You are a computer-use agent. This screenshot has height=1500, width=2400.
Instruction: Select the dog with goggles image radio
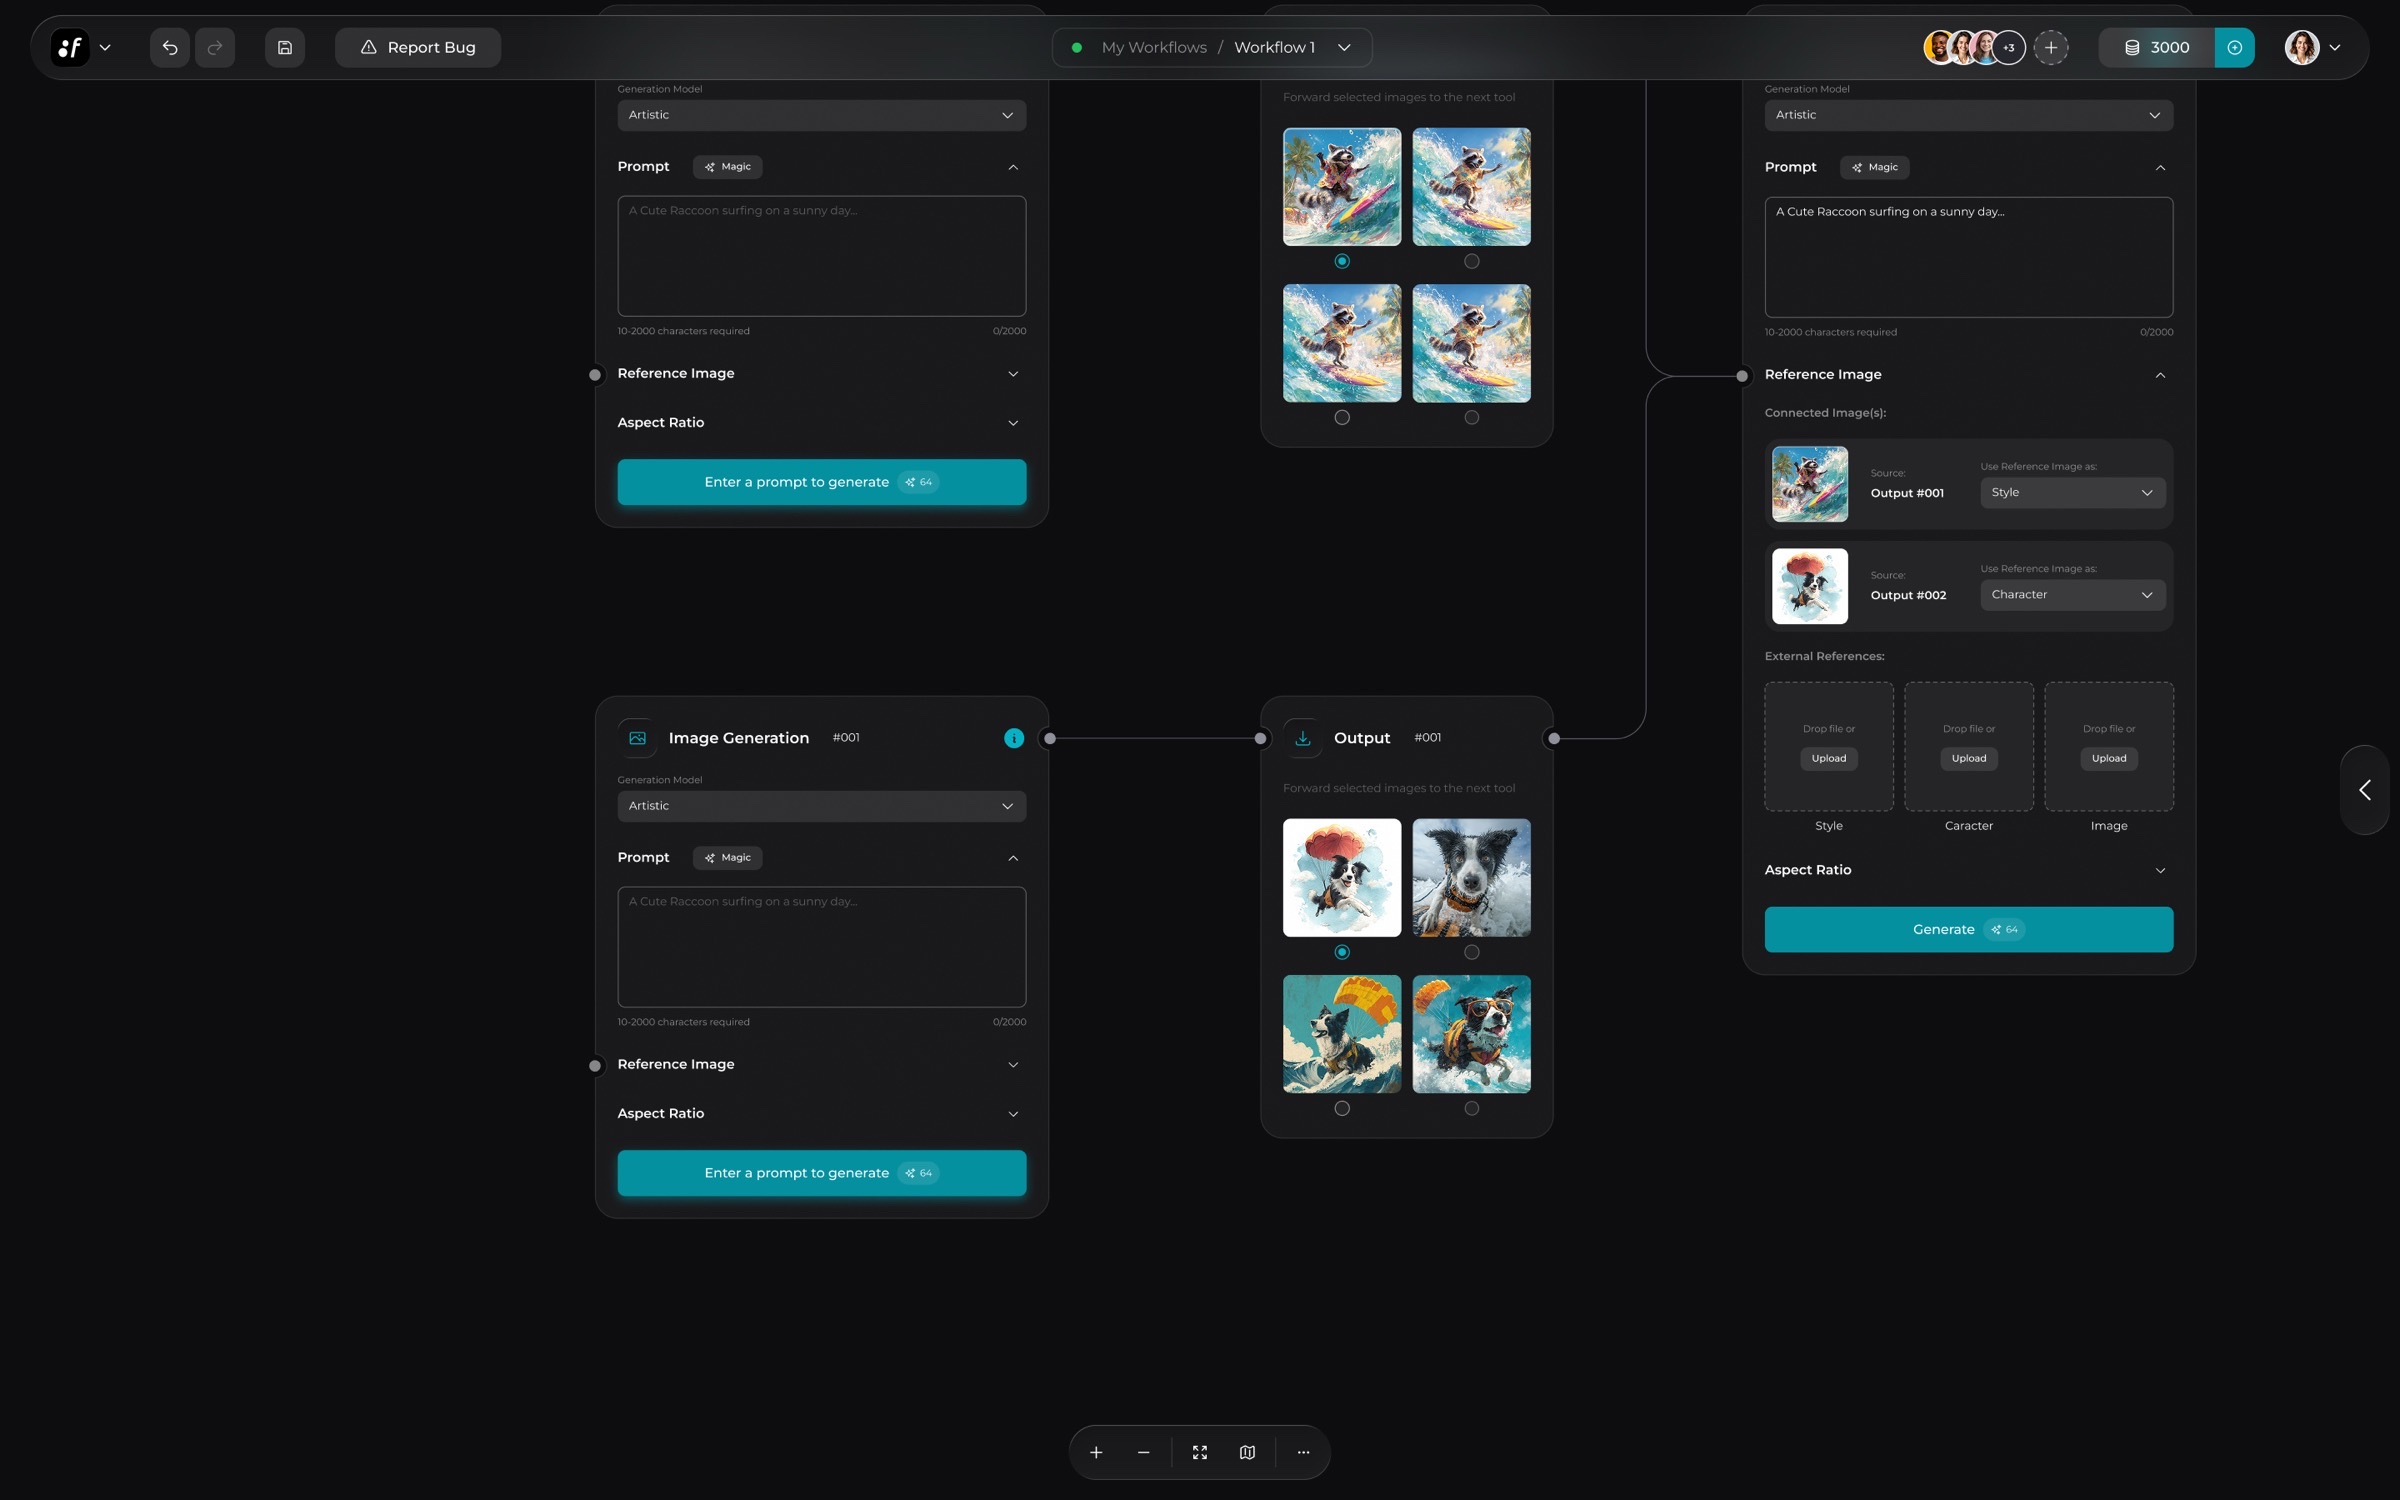[x=1471, y=1108]
